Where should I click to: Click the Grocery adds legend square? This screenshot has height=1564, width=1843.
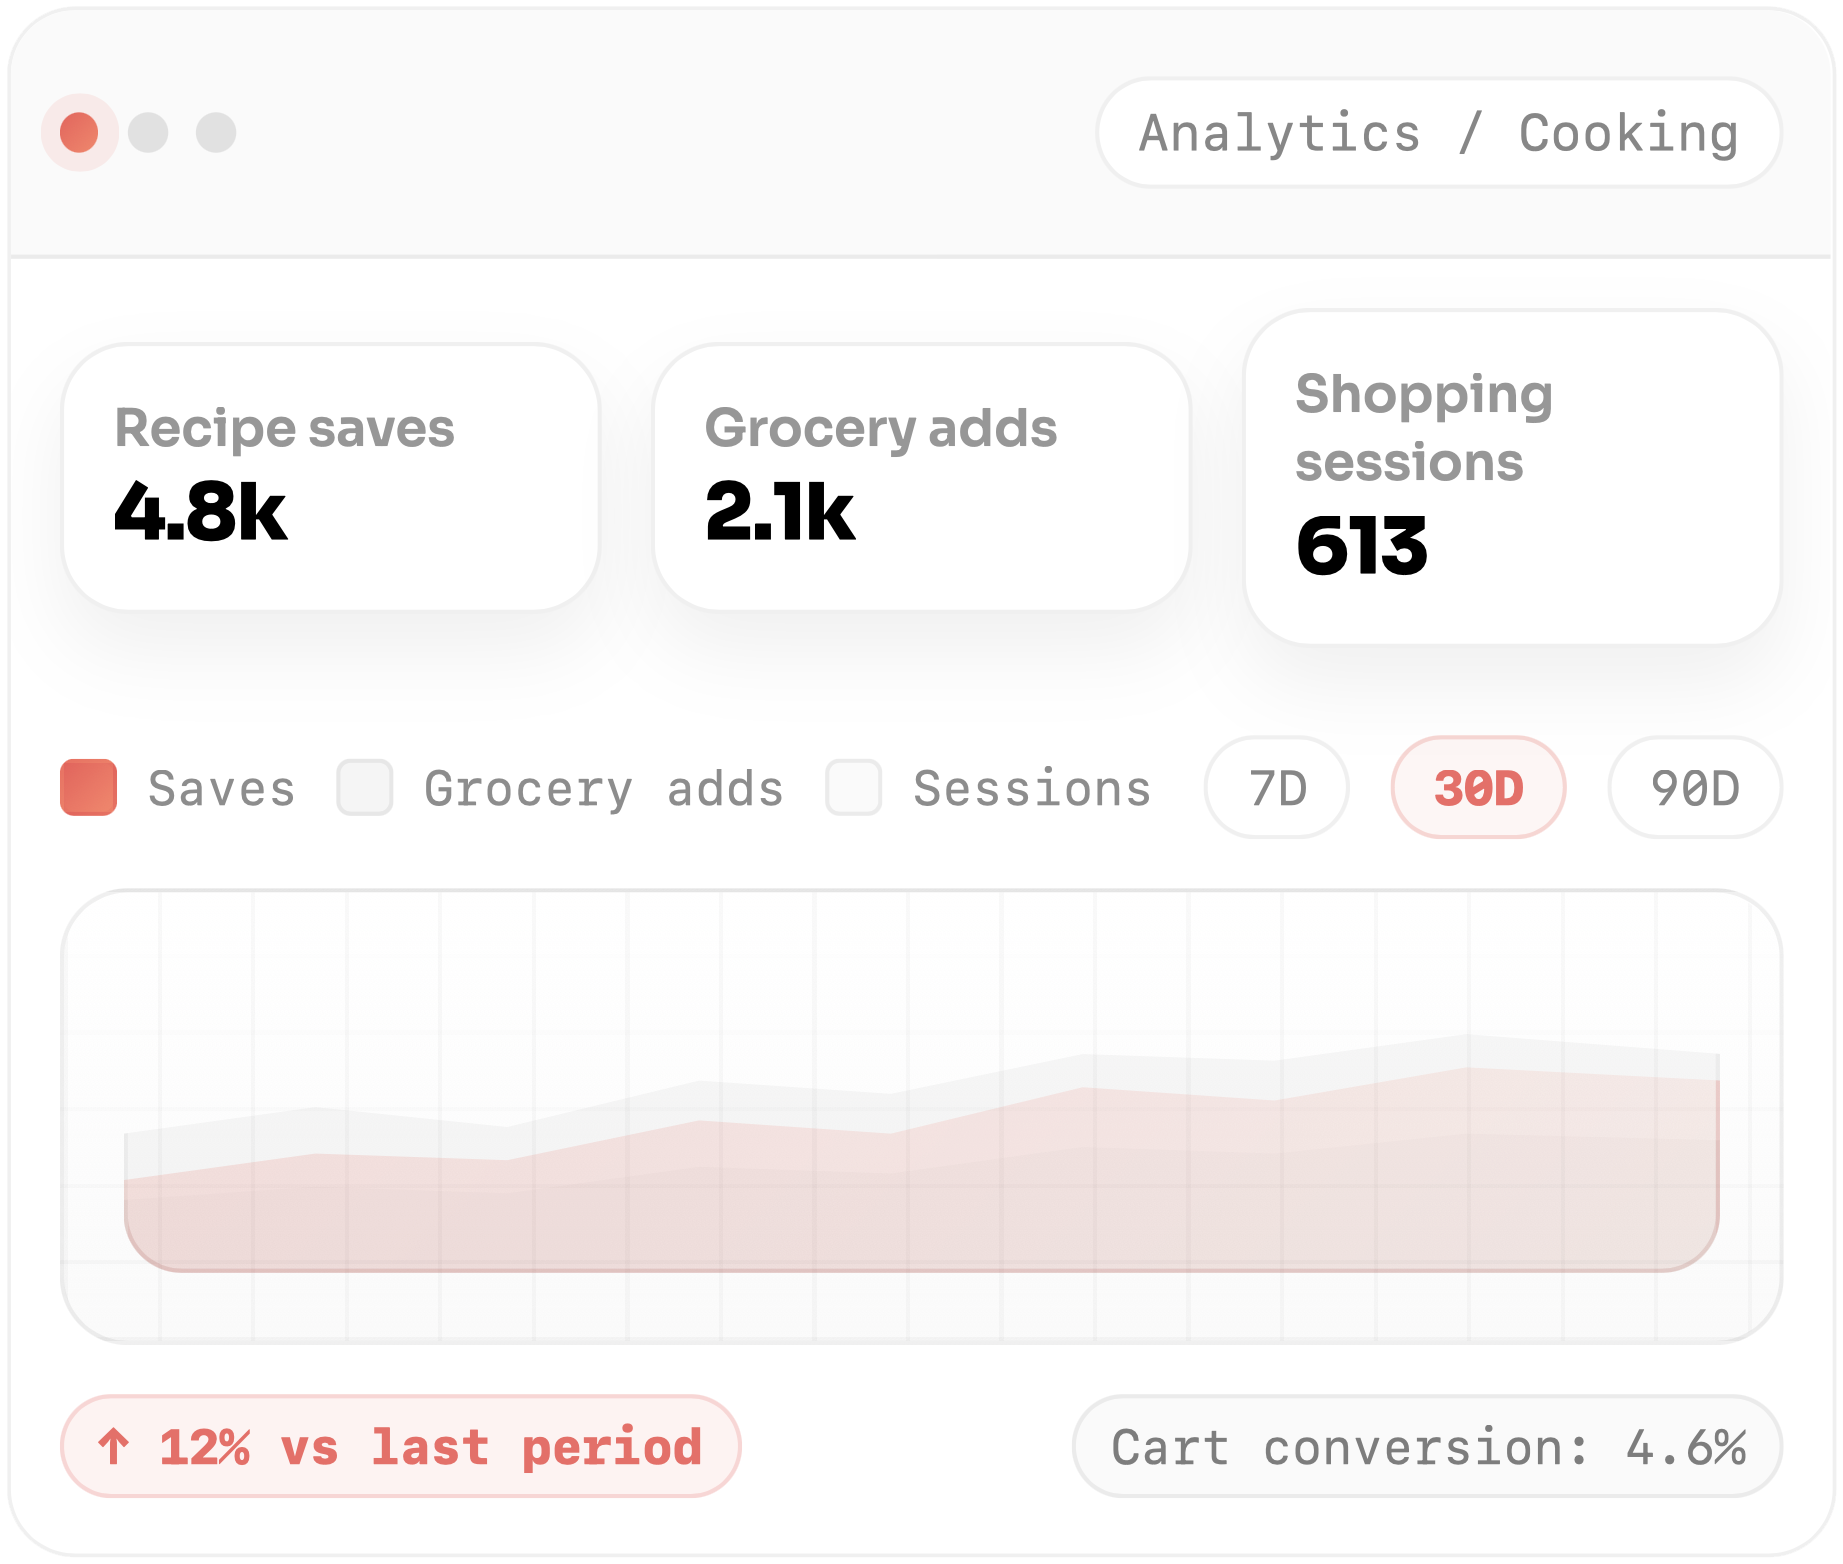[366, 789]
